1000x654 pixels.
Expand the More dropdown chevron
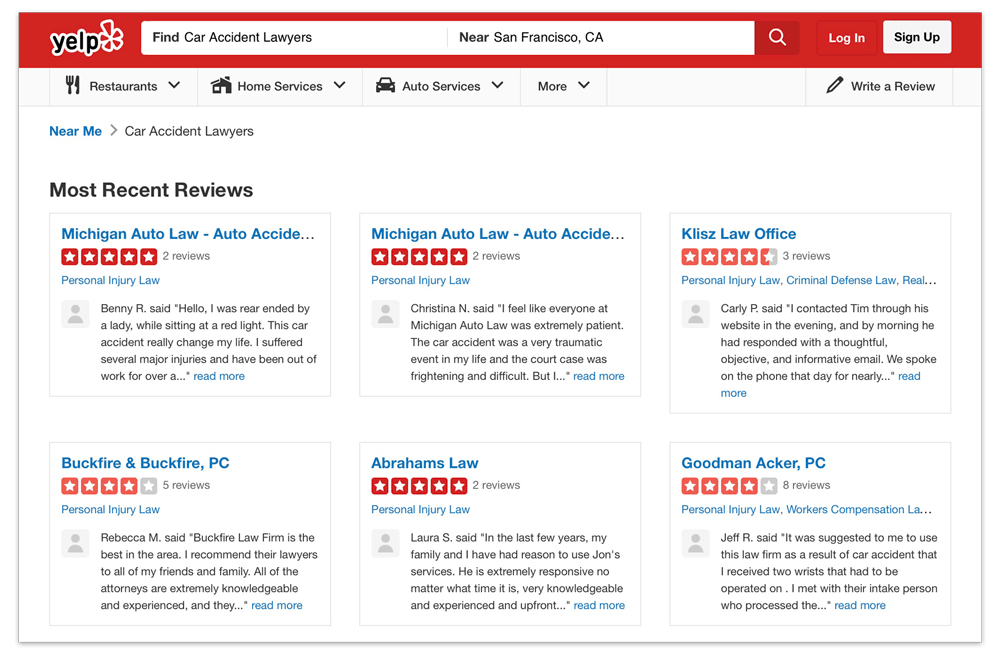(x=584, y=85)
